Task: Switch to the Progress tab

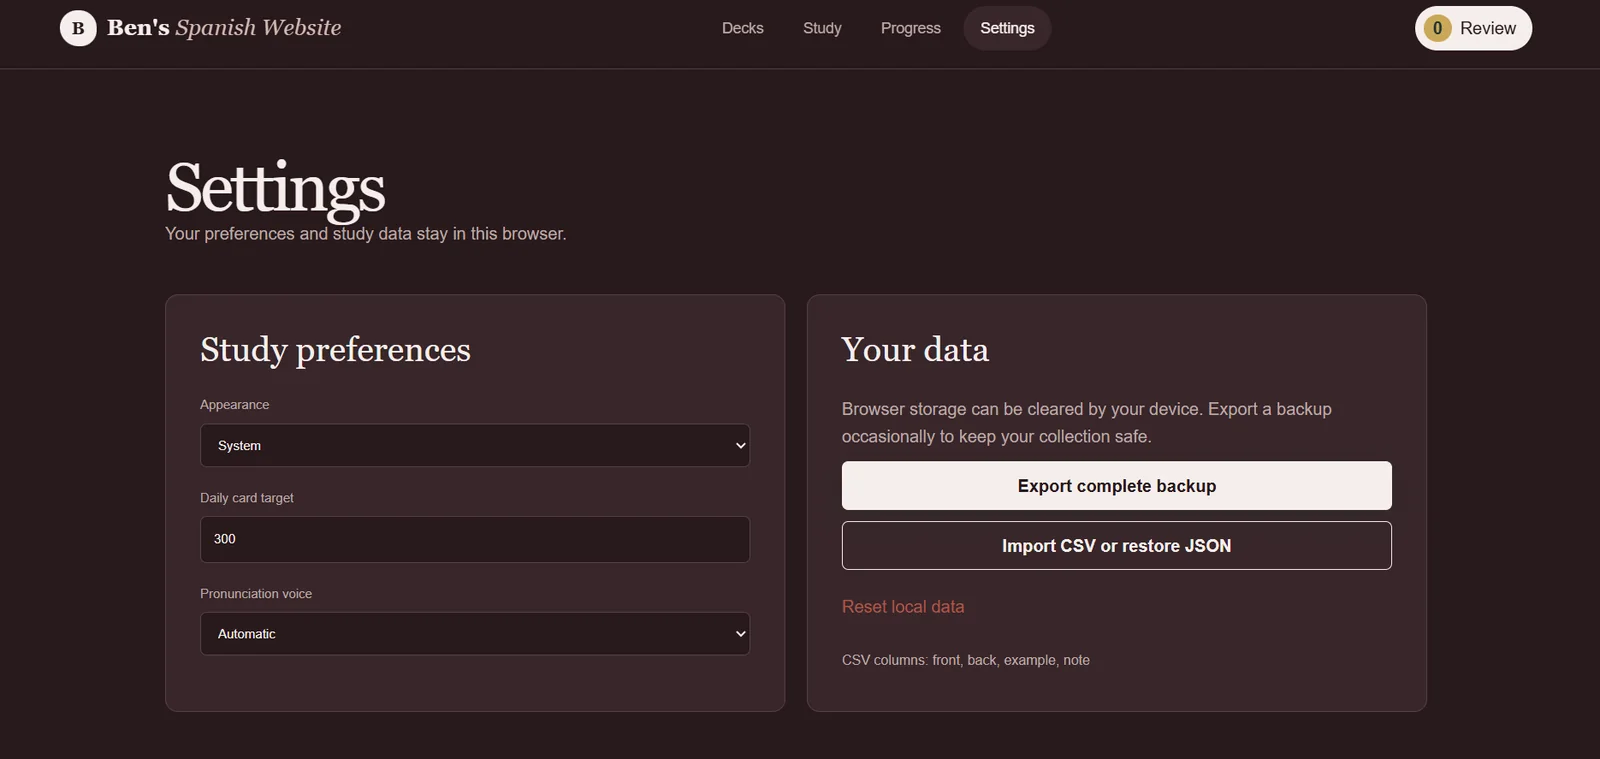Action: (x=910, y=28)
